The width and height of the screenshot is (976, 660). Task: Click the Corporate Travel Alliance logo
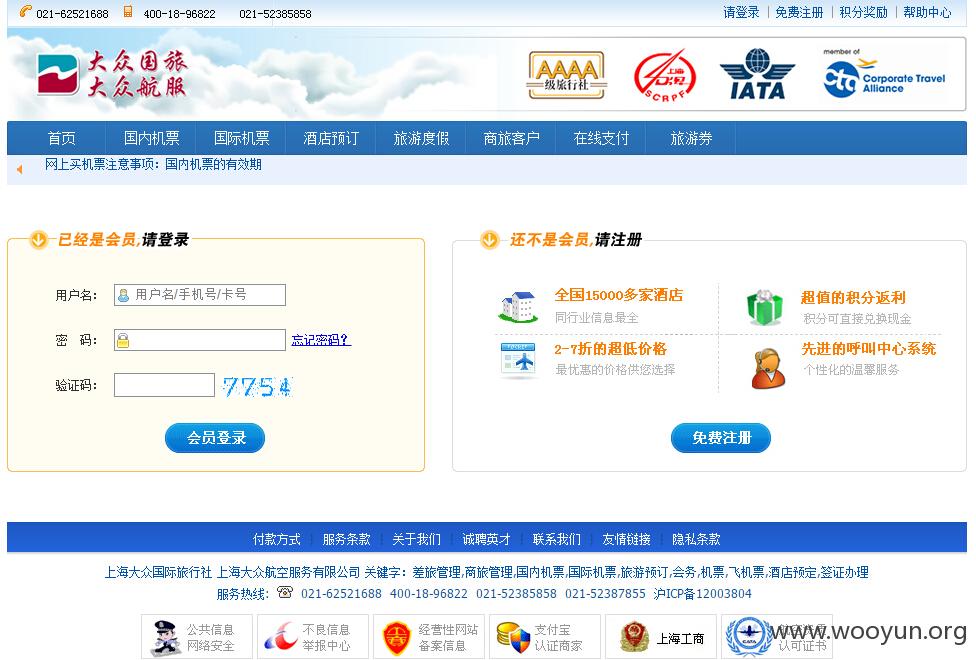[884, 74]
